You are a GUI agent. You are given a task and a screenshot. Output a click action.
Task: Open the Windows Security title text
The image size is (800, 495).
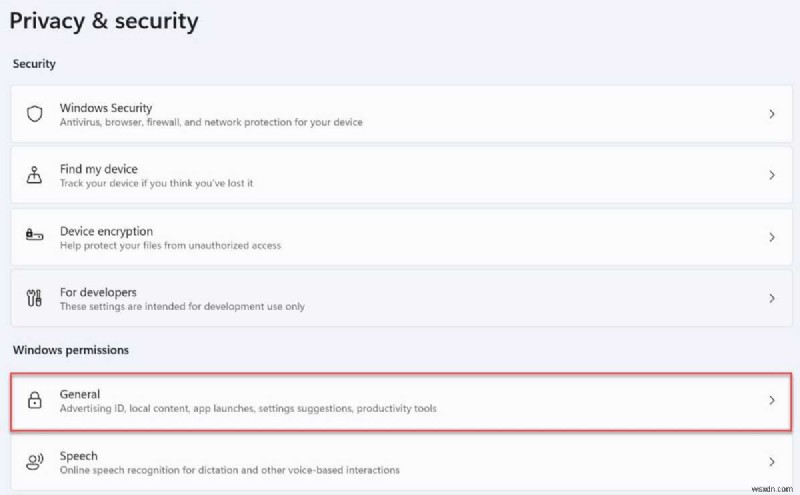click(105, 107)
